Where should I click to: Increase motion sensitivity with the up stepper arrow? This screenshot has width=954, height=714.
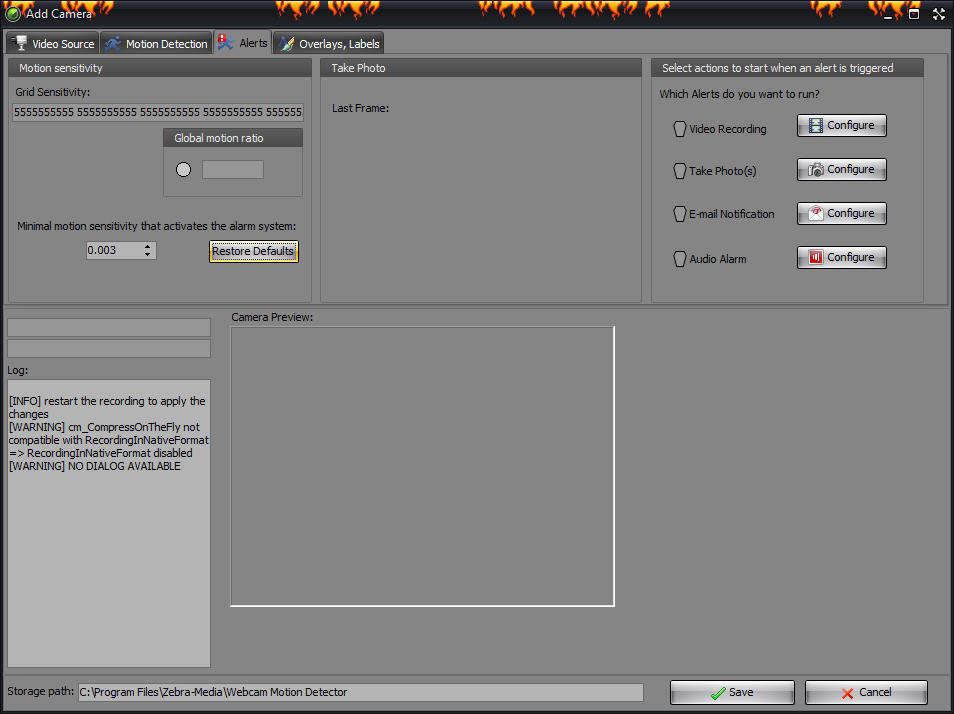pyautogui.click(x=147, y=246)
